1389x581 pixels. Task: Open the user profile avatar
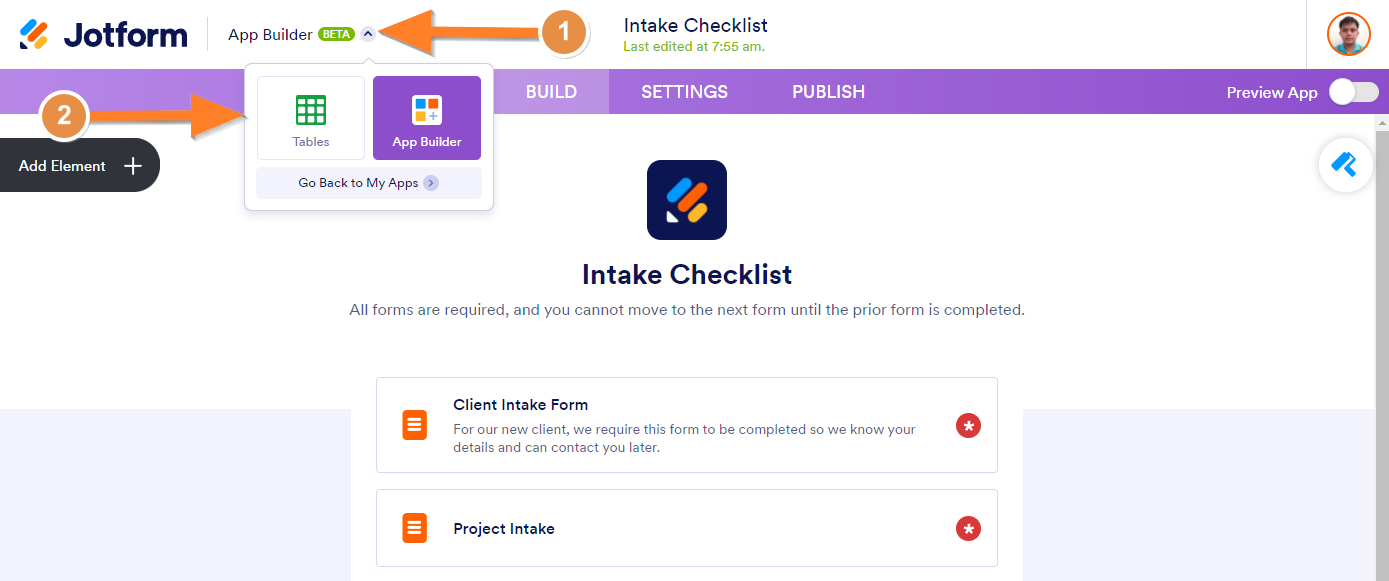1348,34
